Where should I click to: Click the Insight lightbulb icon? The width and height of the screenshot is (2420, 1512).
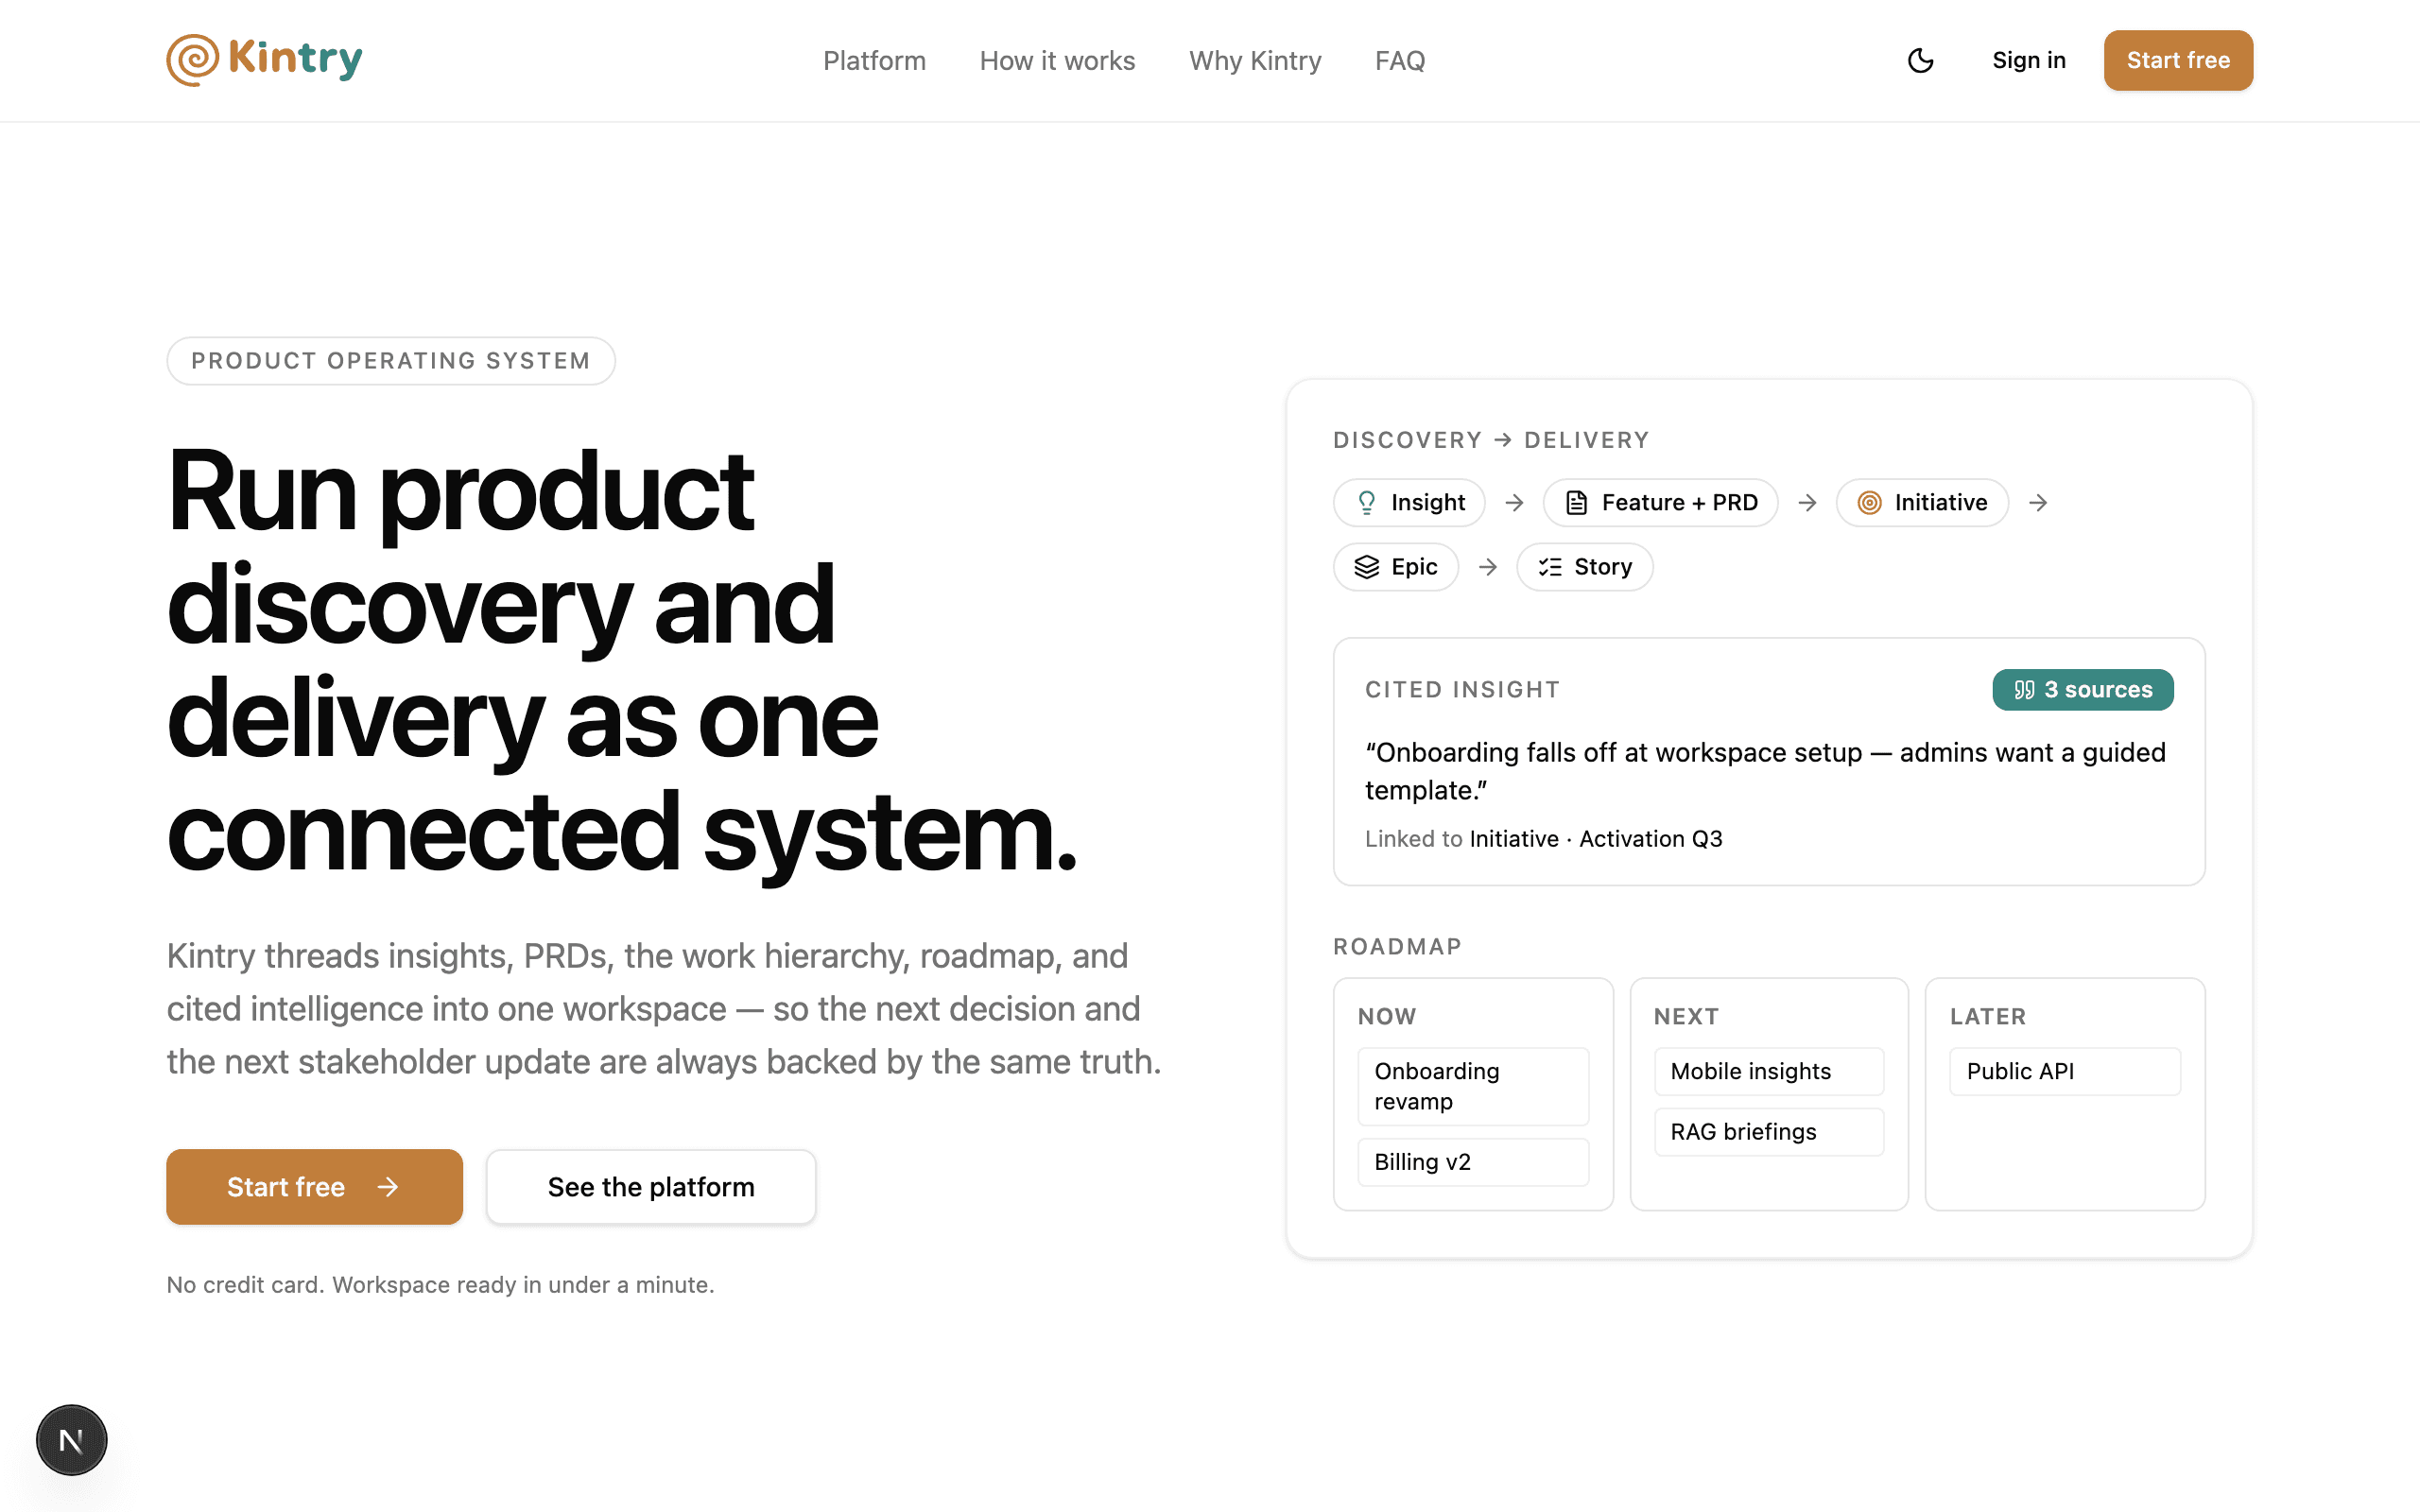click(x=1366, y=502)
